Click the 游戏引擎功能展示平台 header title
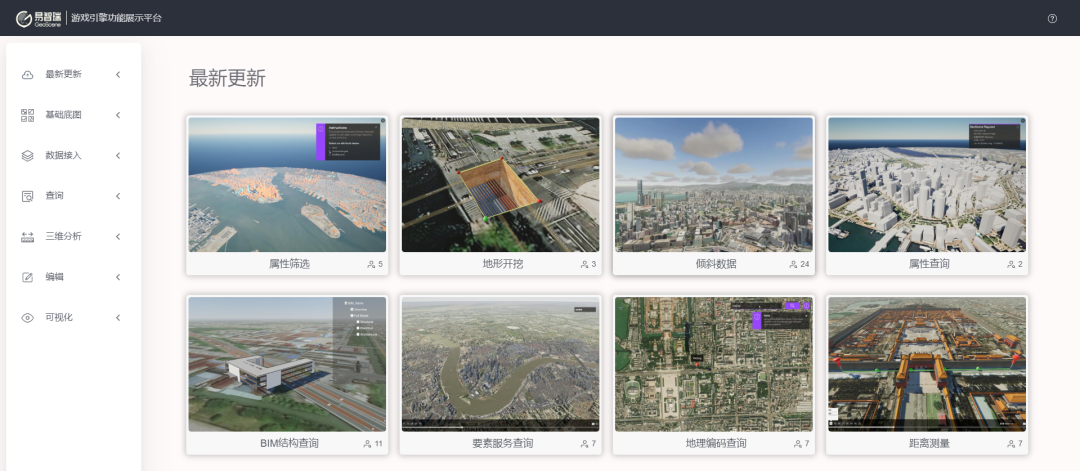The image size is (1080, 471). pyautogui.click(x=116, y=19)
